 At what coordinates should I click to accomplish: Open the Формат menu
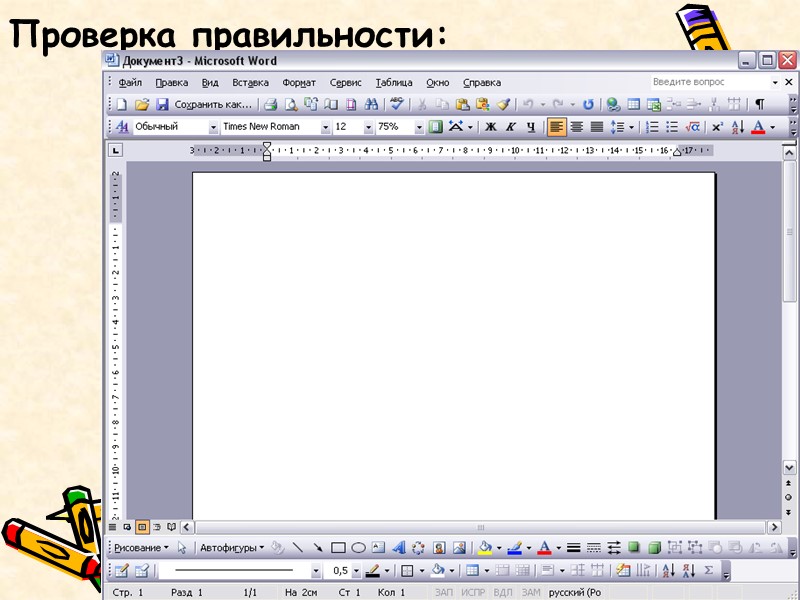[x=299, y=83]
